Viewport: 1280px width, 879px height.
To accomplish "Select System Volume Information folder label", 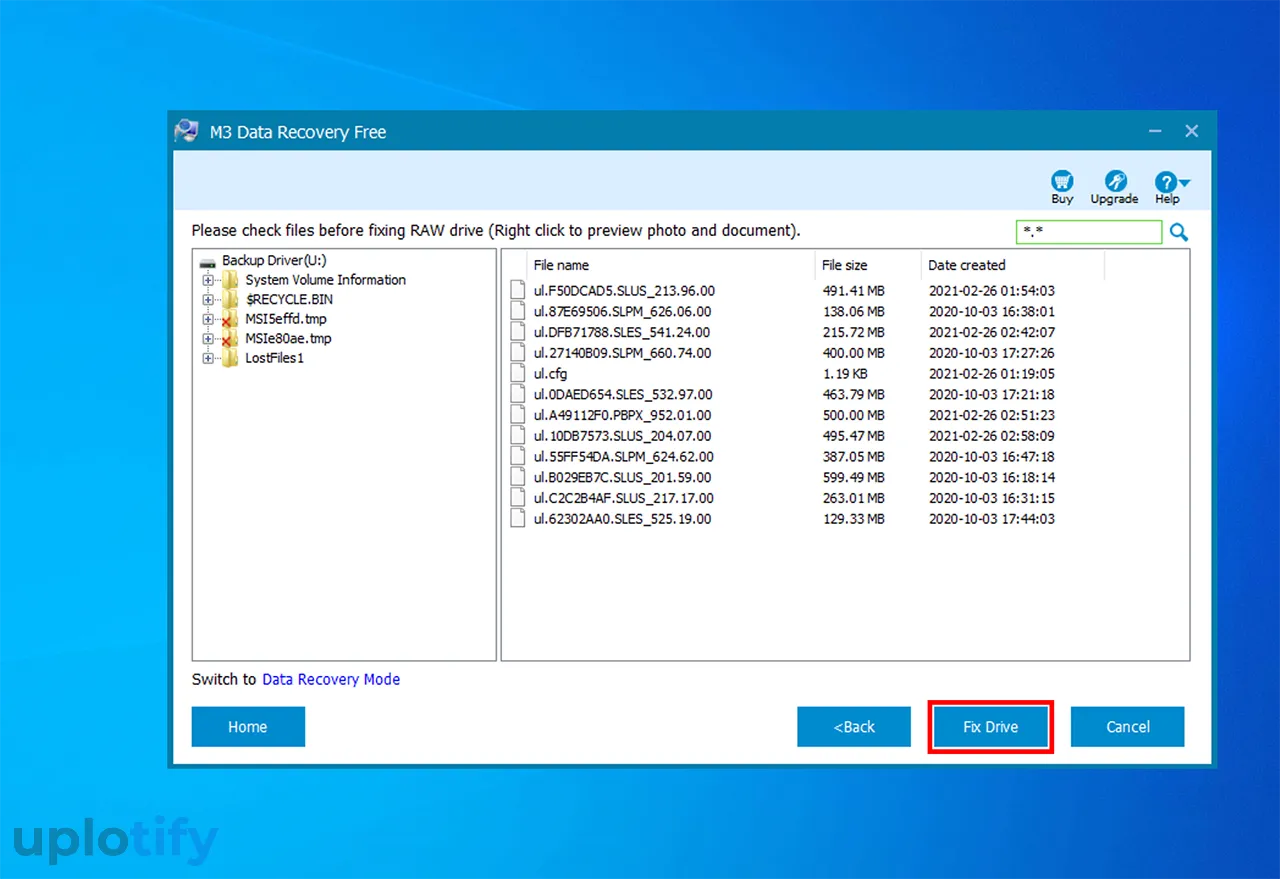I will click(x=325, y=280).
